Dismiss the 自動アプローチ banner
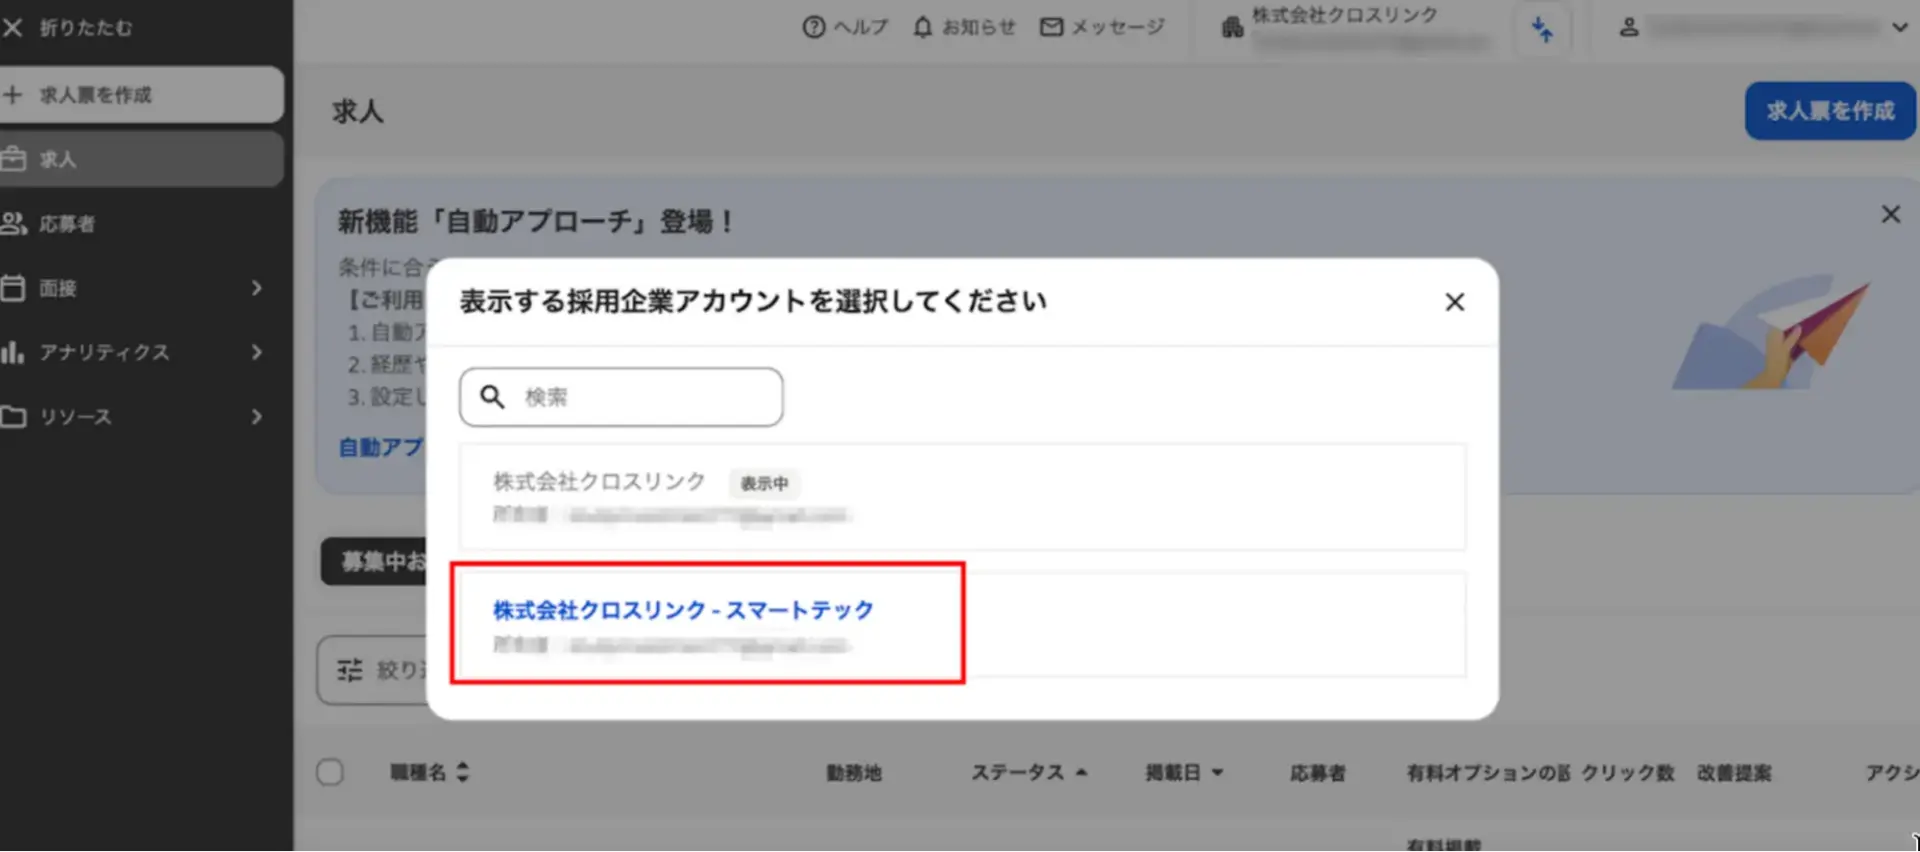 (1890, 214)
